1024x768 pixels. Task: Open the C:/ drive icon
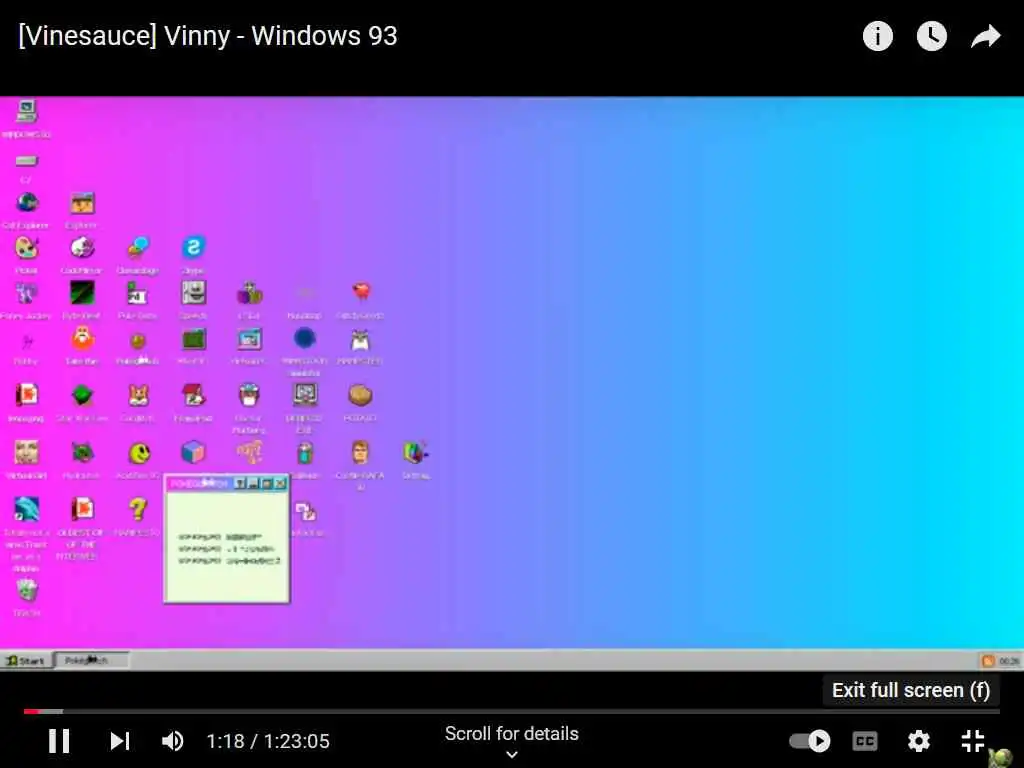[26, 161]
